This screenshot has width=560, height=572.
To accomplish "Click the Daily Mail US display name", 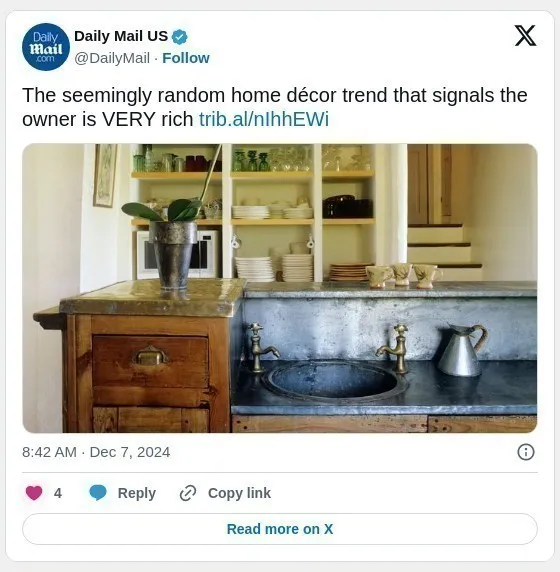I will (121, 36).
